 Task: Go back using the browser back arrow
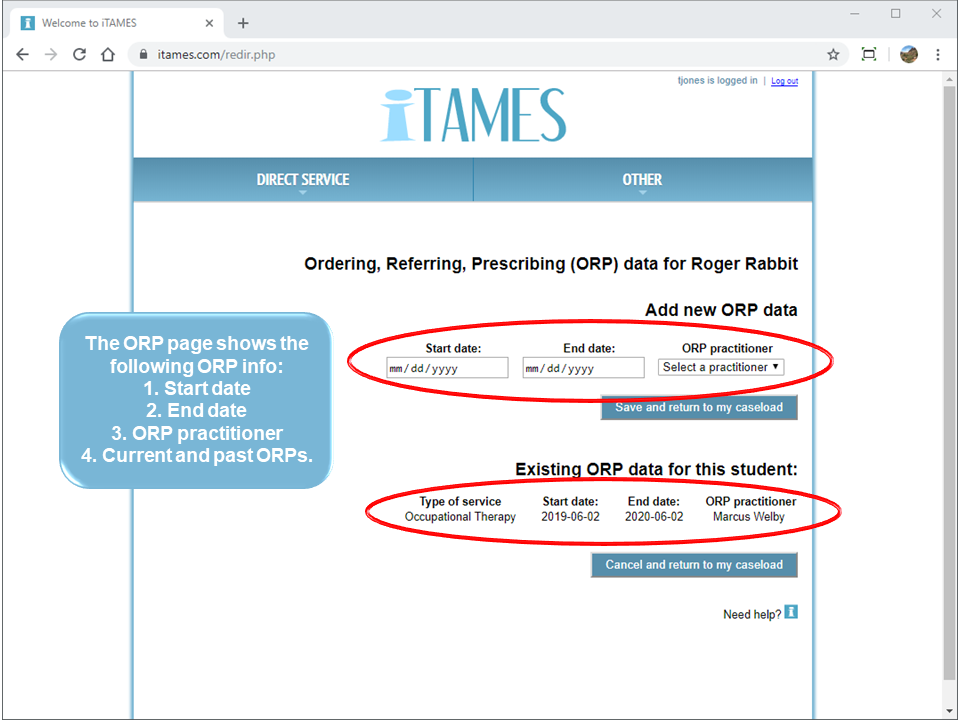pos(22,54)
